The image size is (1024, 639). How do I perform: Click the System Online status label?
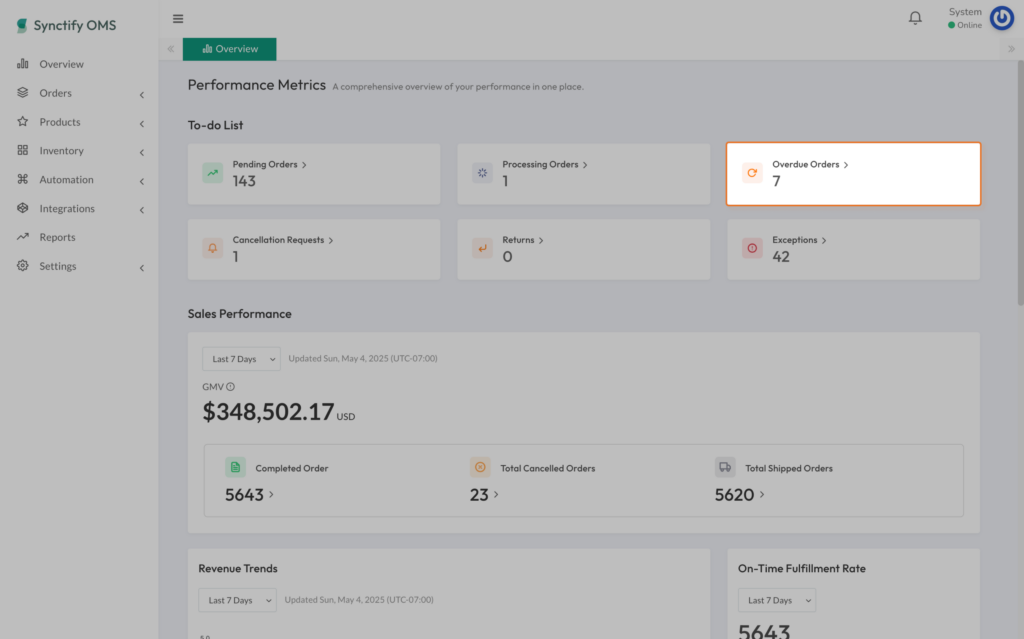click(x=965, y=25)
